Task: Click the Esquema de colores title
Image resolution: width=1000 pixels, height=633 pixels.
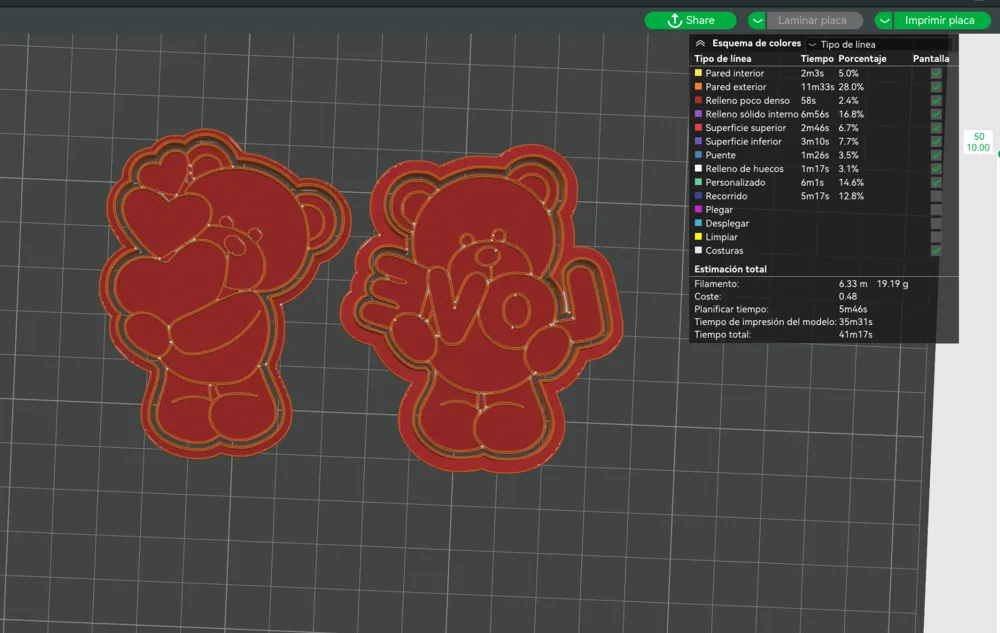Action: click(x=756, y=43)
